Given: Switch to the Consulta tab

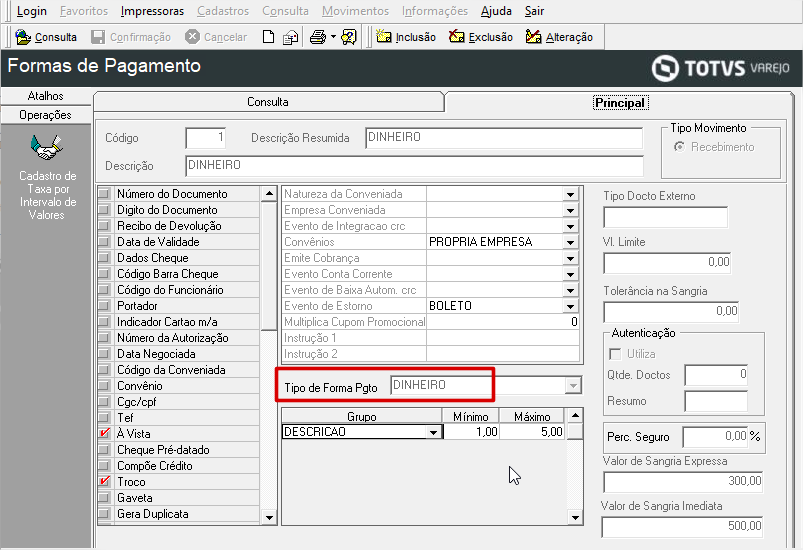Looking at the screenshot, I should pyautogui.click(x=268, y=102).
